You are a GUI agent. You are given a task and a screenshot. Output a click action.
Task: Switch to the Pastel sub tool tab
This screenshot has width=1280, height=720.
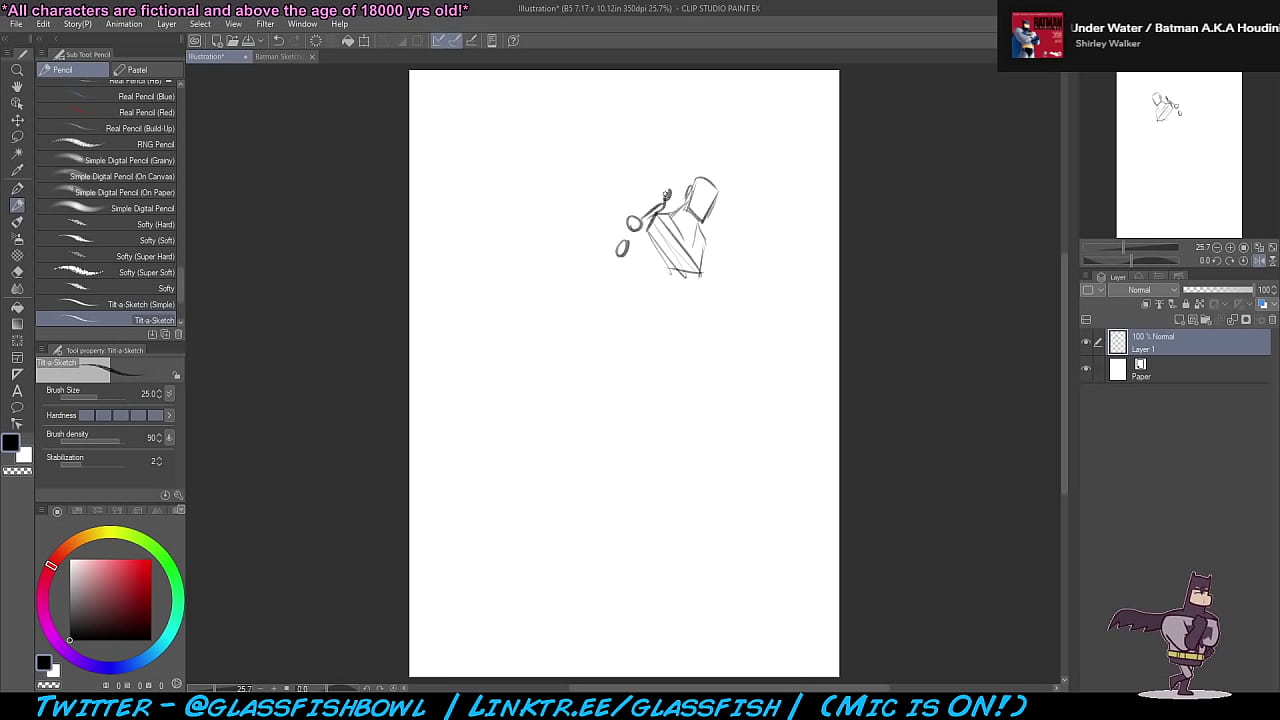tap(137, 70)
